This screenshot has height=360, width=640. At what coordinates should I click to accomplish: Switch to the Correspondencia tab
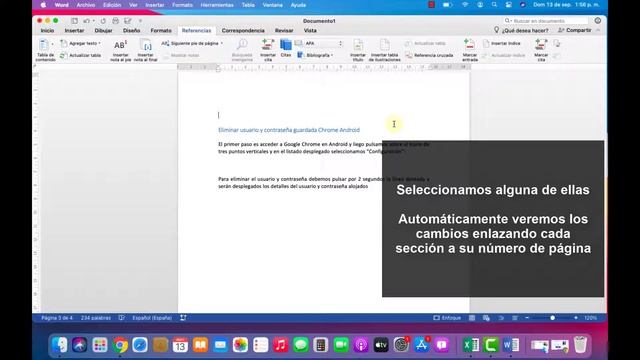pos(243,31)
